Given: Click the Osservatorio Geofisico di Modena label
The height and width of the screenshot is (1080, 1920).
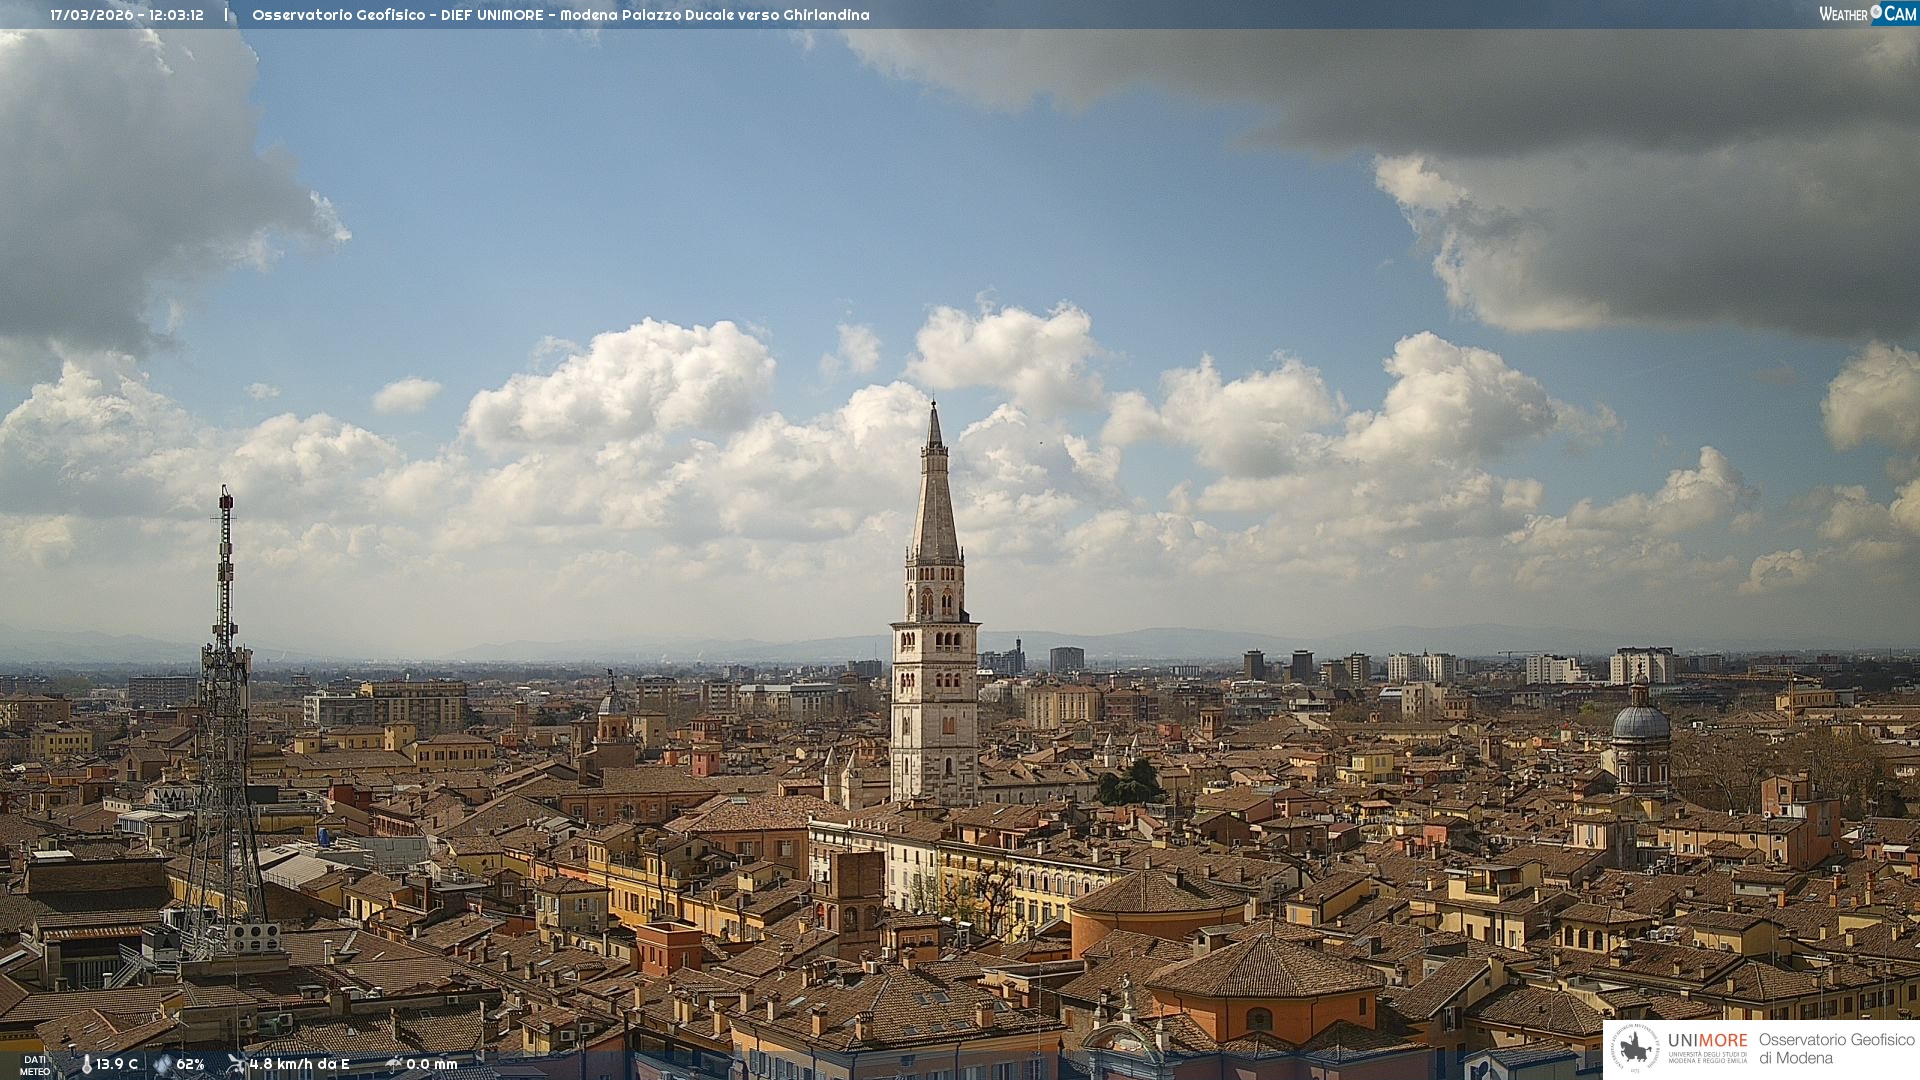Looking at the screenshot, I should 1836,1048.
